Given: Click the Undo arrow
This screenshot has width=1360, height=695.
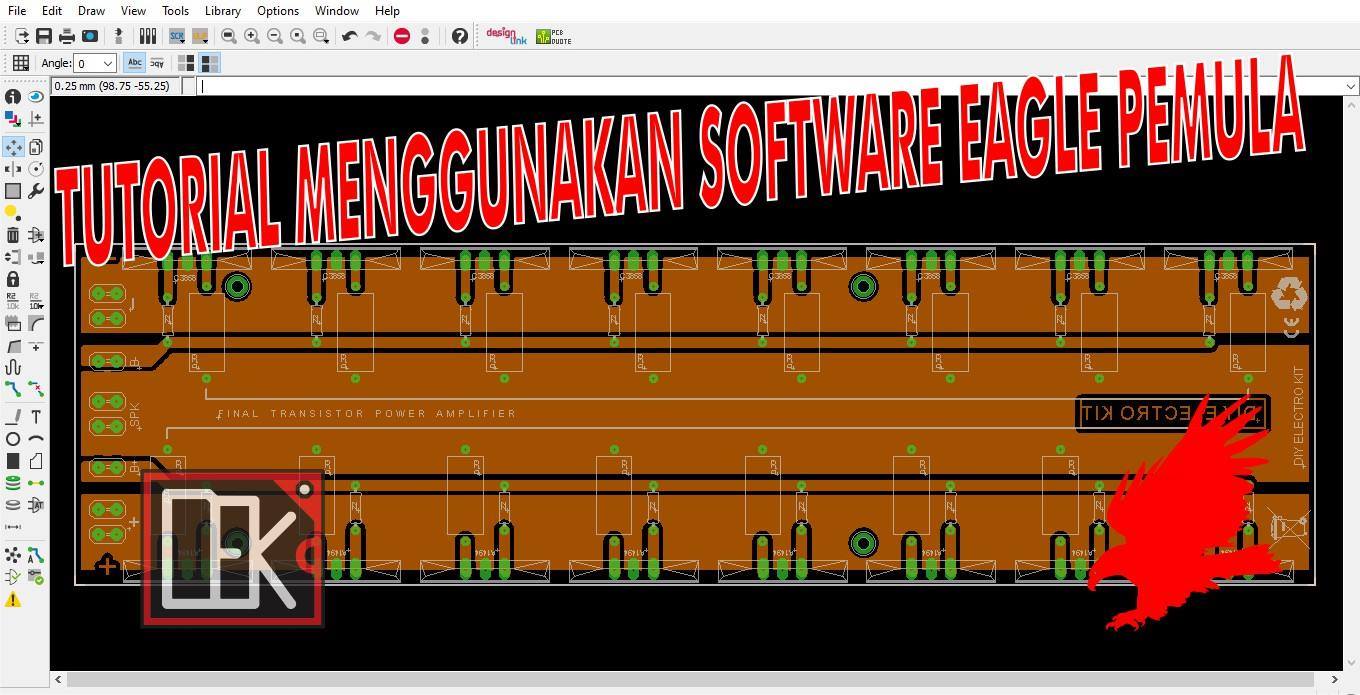Looking at the screenshot, I should (350, 36).
